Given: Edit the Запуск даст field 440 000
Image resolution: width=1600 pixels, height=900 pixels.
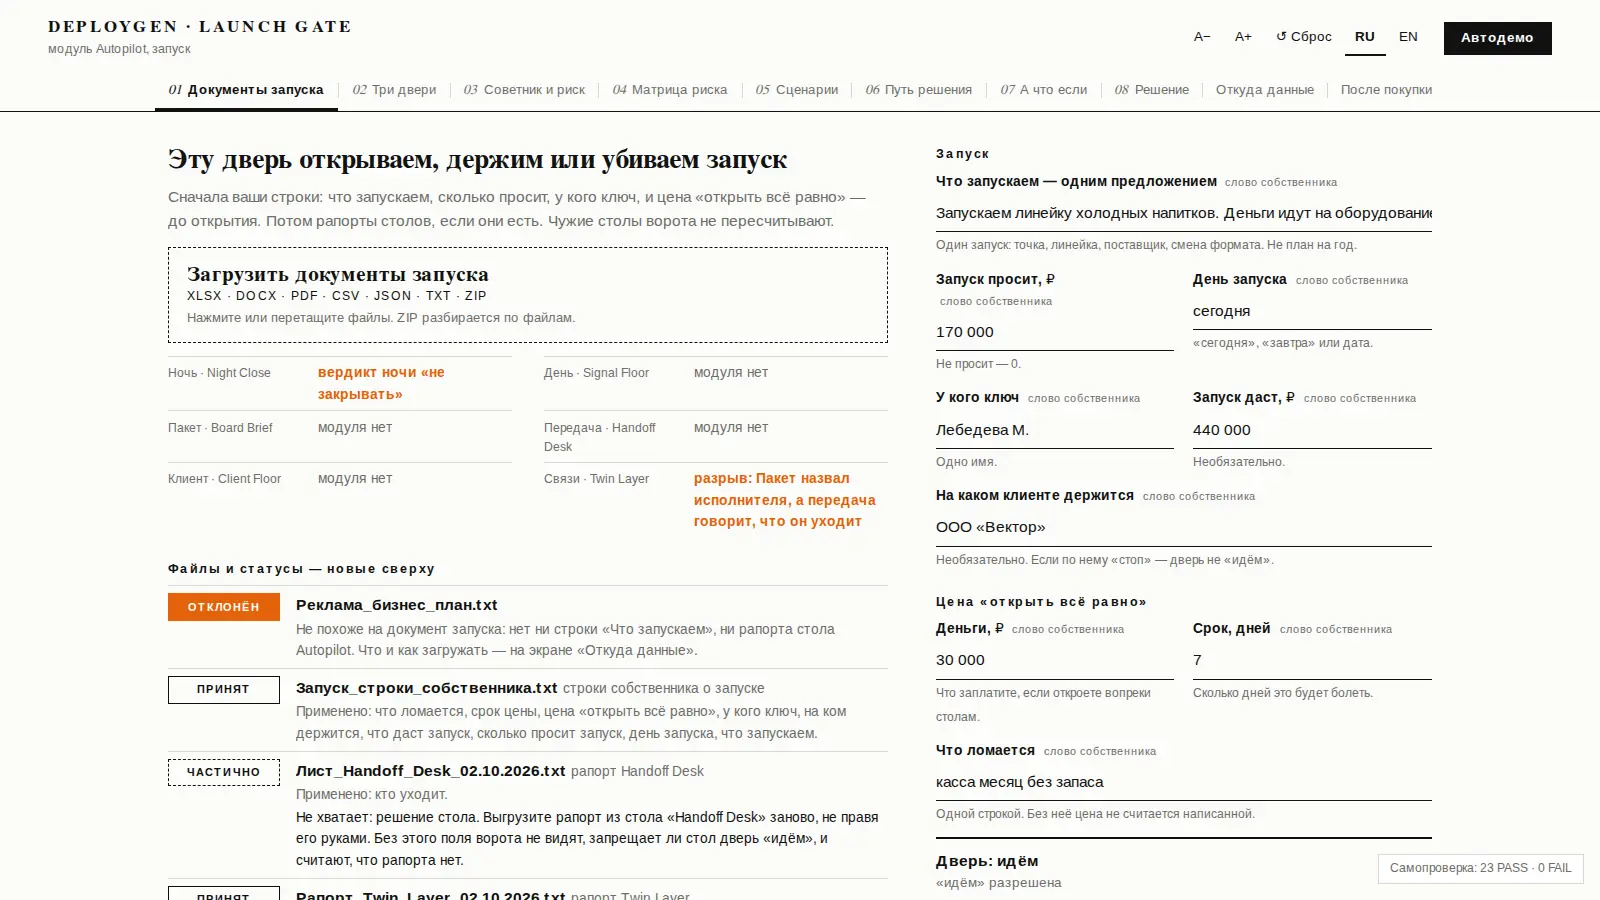Looking at the screenshot, I should tap(1312, 430).
